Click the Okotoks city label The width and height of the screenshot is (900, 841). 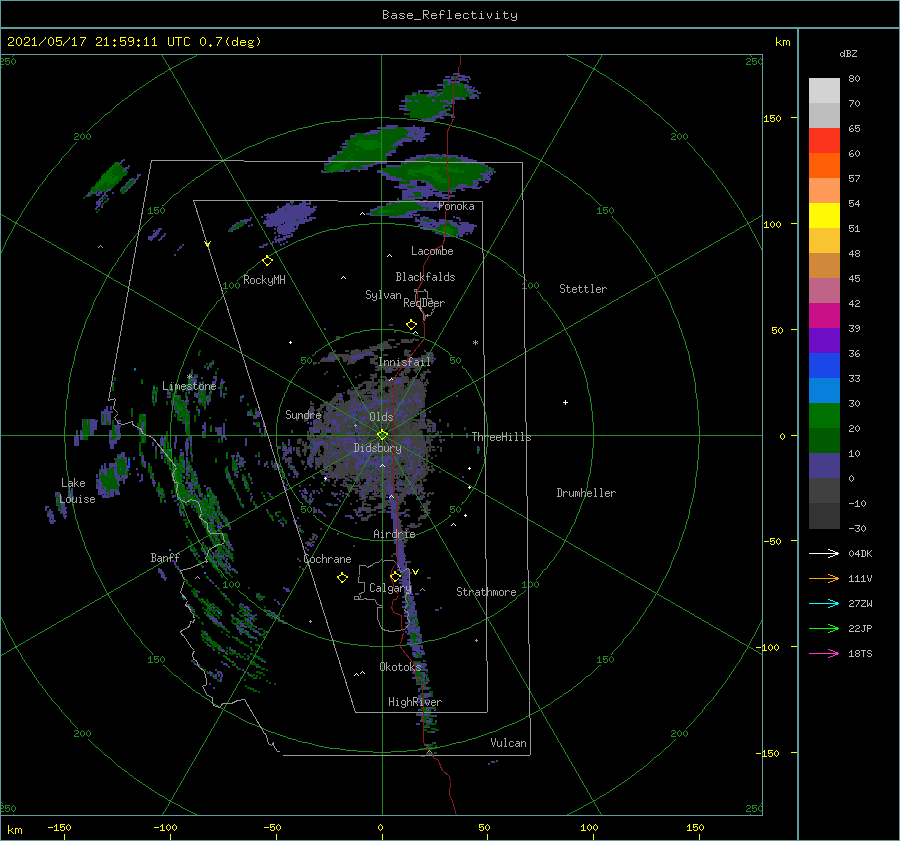tap(400, 667)
